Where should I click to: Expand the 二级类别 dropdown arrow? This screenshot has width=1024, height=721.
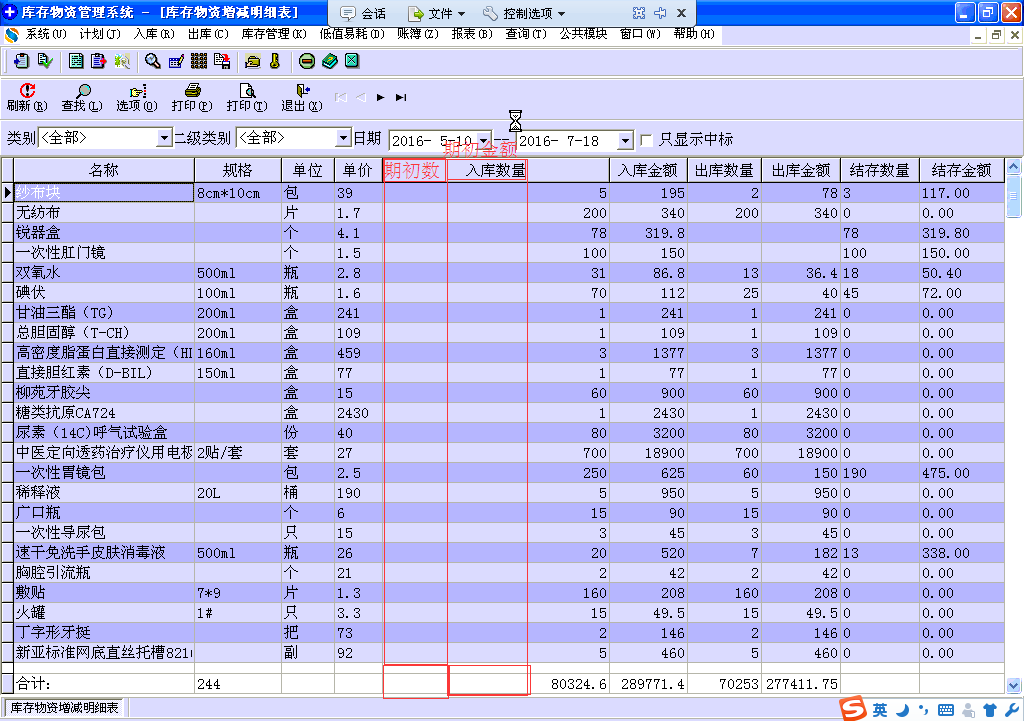pos(344,138)
